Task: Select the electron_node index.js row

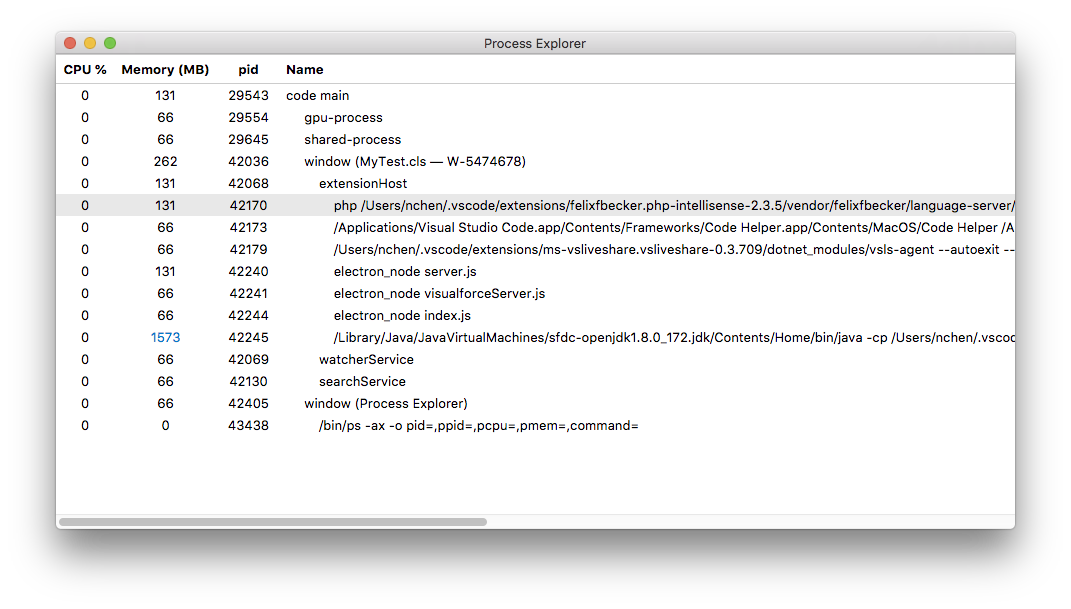Action: (x=536, y=315)
